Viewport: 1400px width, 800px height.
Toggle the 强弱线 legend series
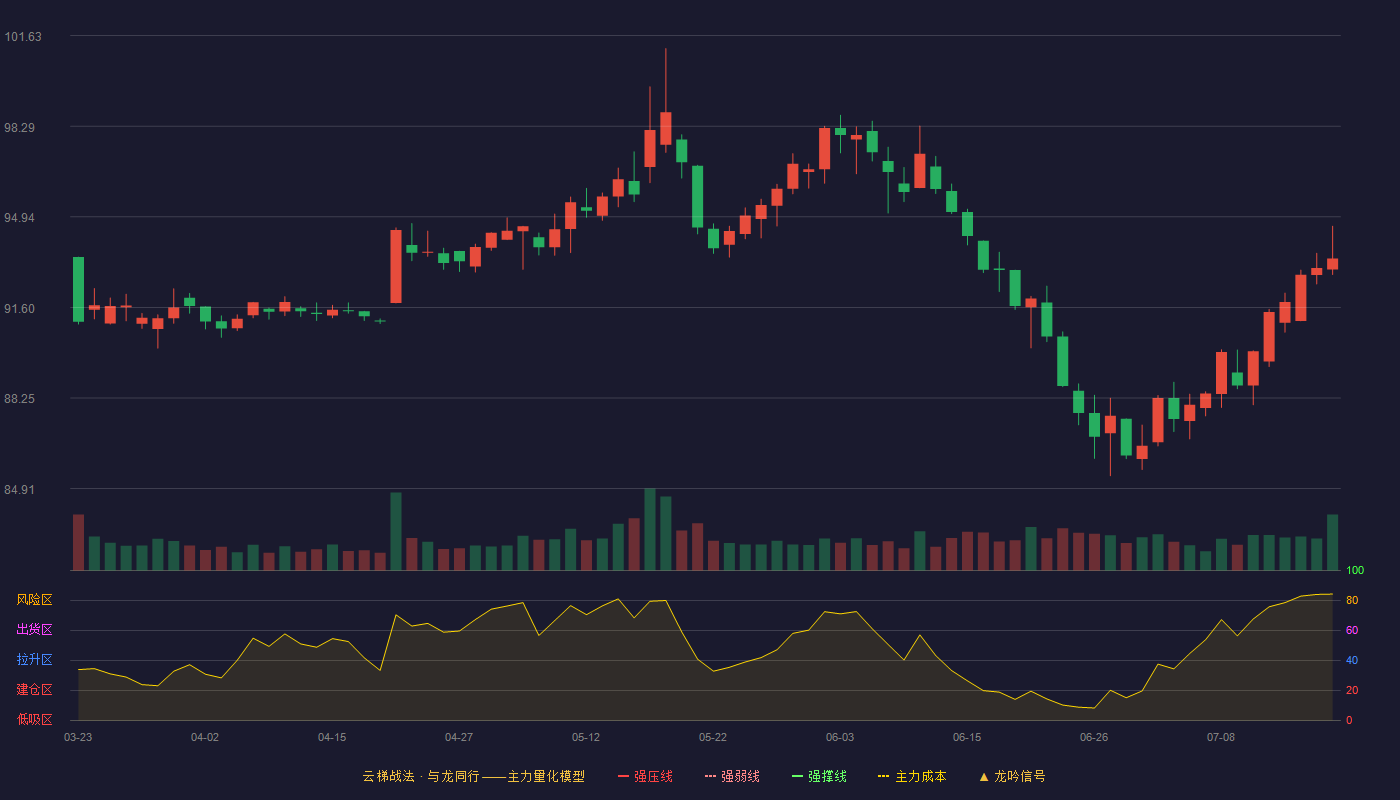(x=732, y=776)
